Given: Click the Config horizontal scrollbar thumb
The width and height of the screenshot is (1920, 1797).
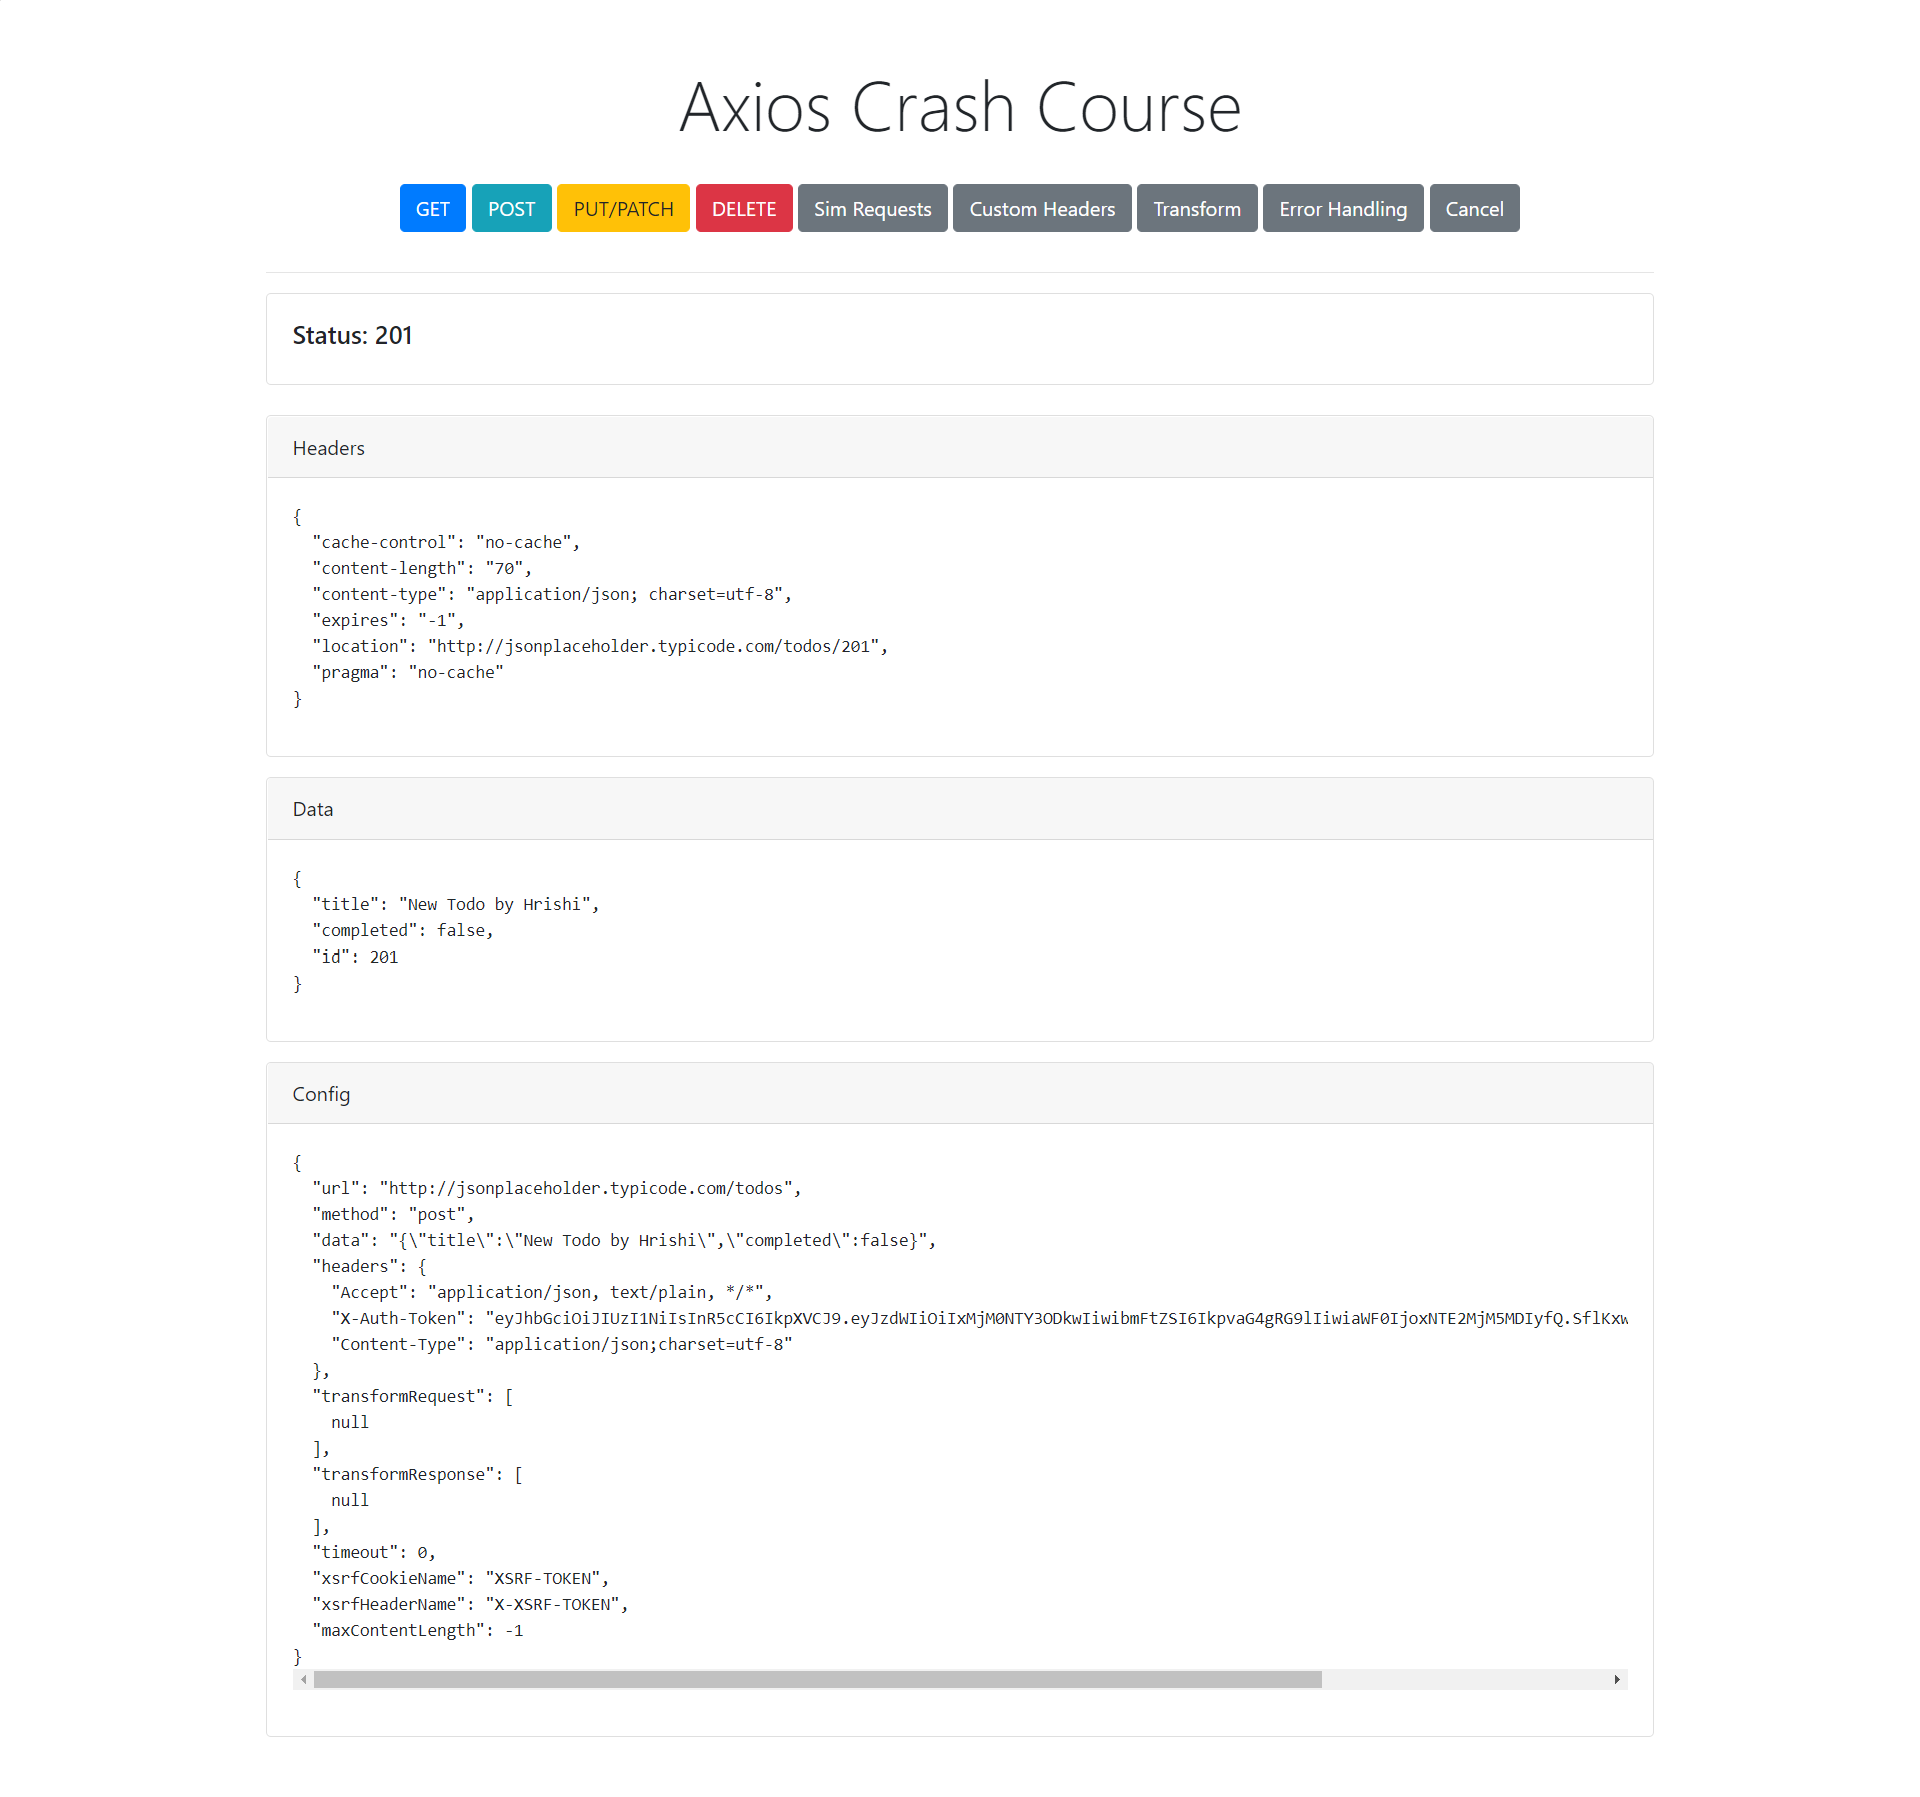Looking at the screenshot, I should [x=818, y=1679].
